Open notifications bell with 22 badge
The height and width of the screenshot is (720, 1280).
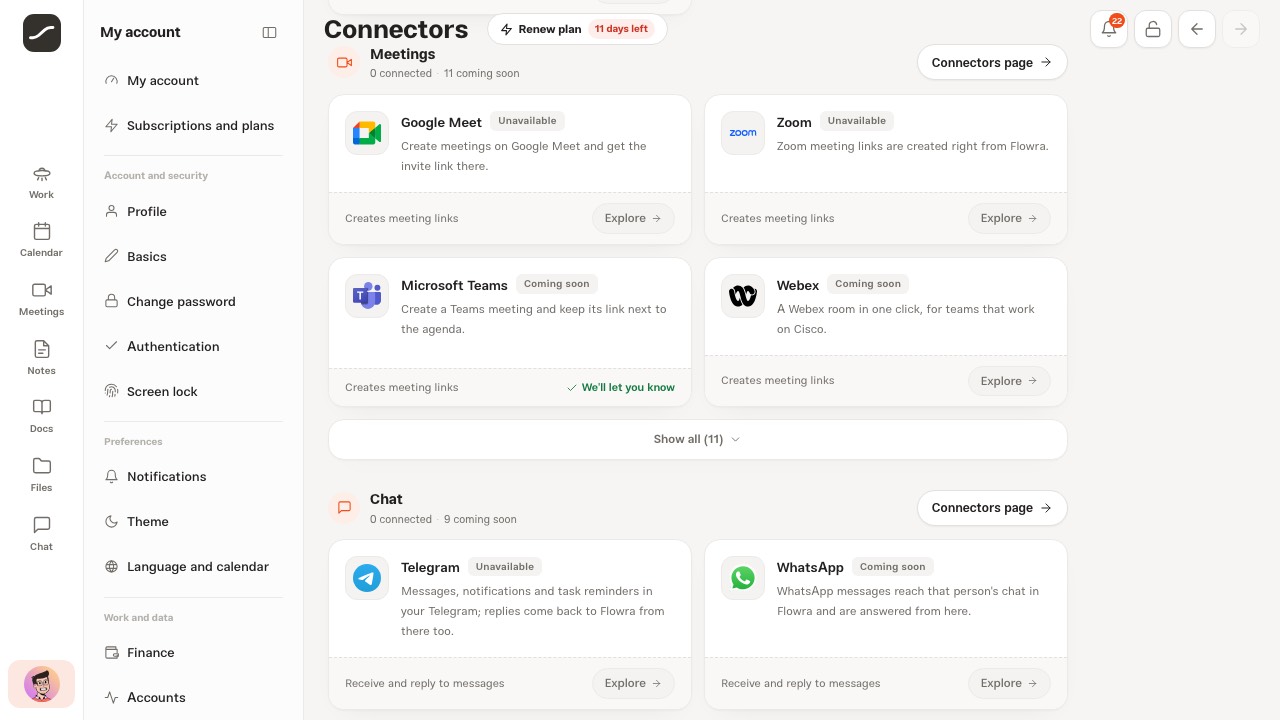[1109, 29]
